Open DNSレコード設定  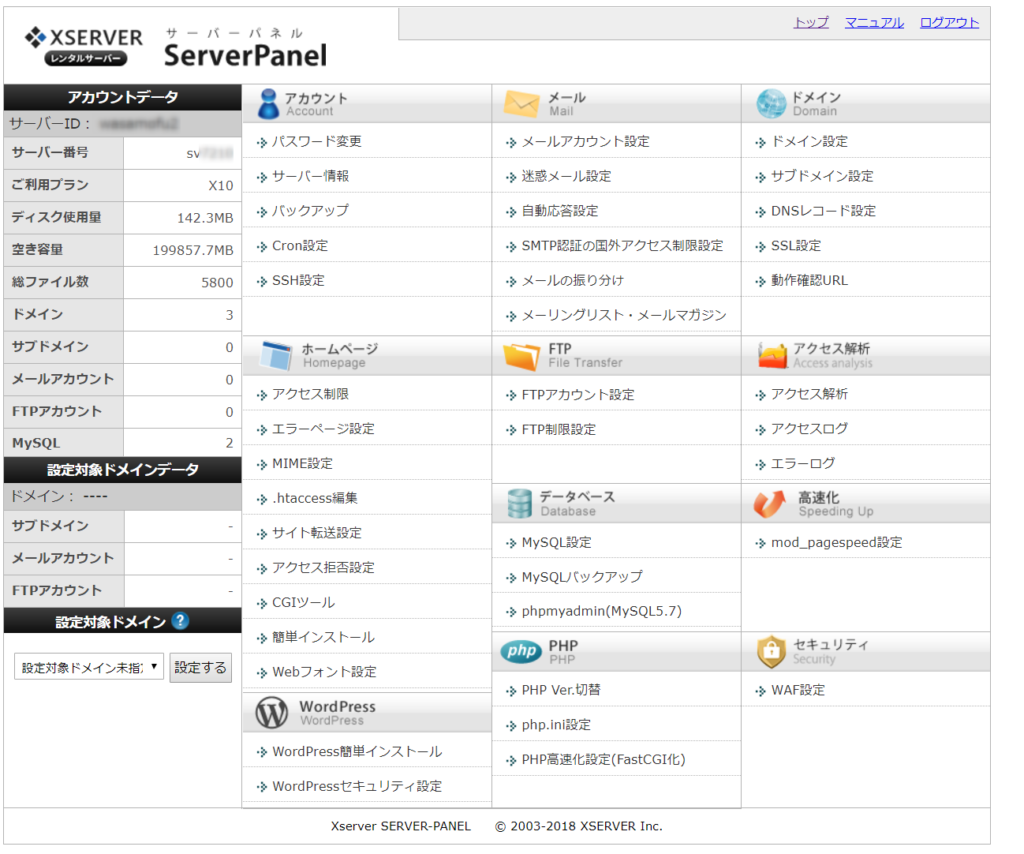coord(824,210)
